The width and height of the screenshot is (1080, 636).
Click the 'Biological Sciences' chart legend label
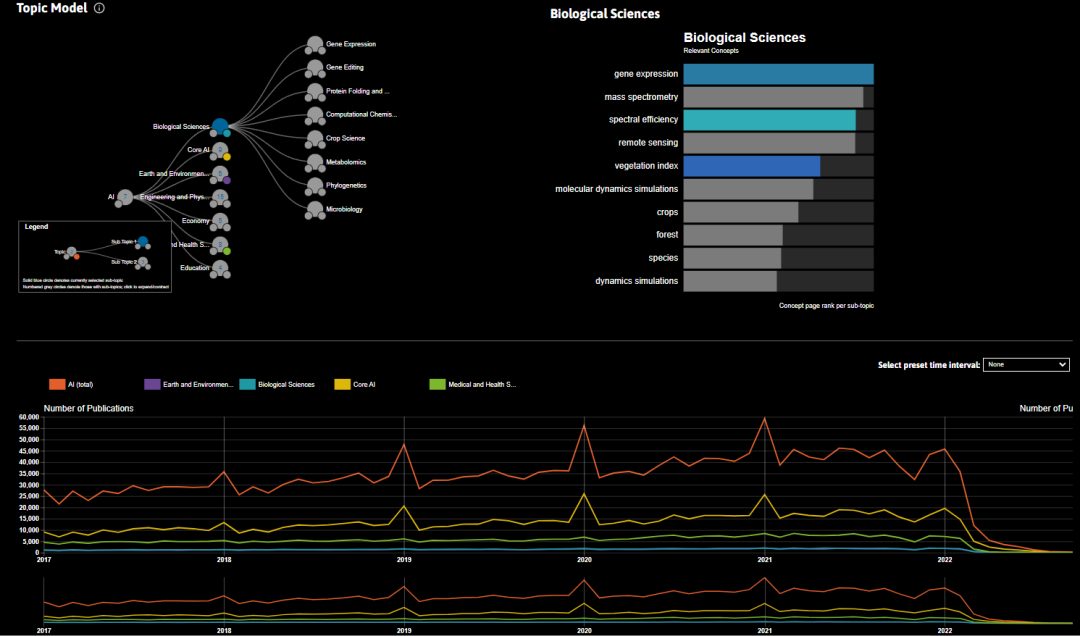point(286,384)
